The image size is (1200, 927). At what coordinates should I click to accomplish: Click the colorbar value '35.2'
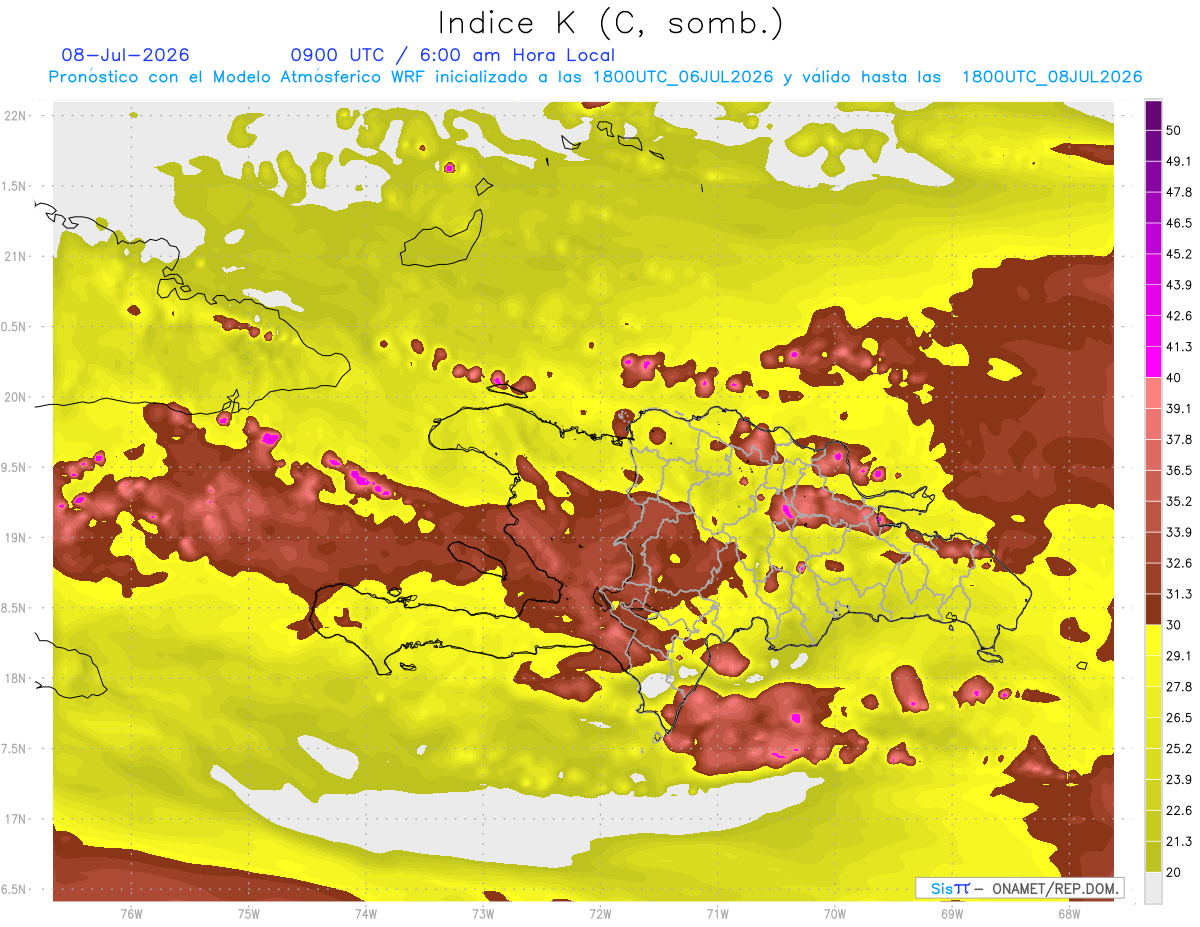(x=1179, y=501)
